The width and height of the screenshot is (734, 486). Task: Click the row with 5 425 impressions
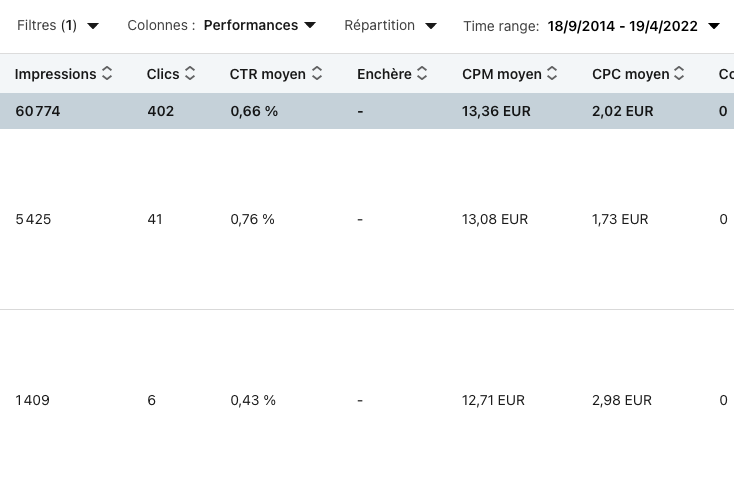pyautogui.click(x=33, y=219)
